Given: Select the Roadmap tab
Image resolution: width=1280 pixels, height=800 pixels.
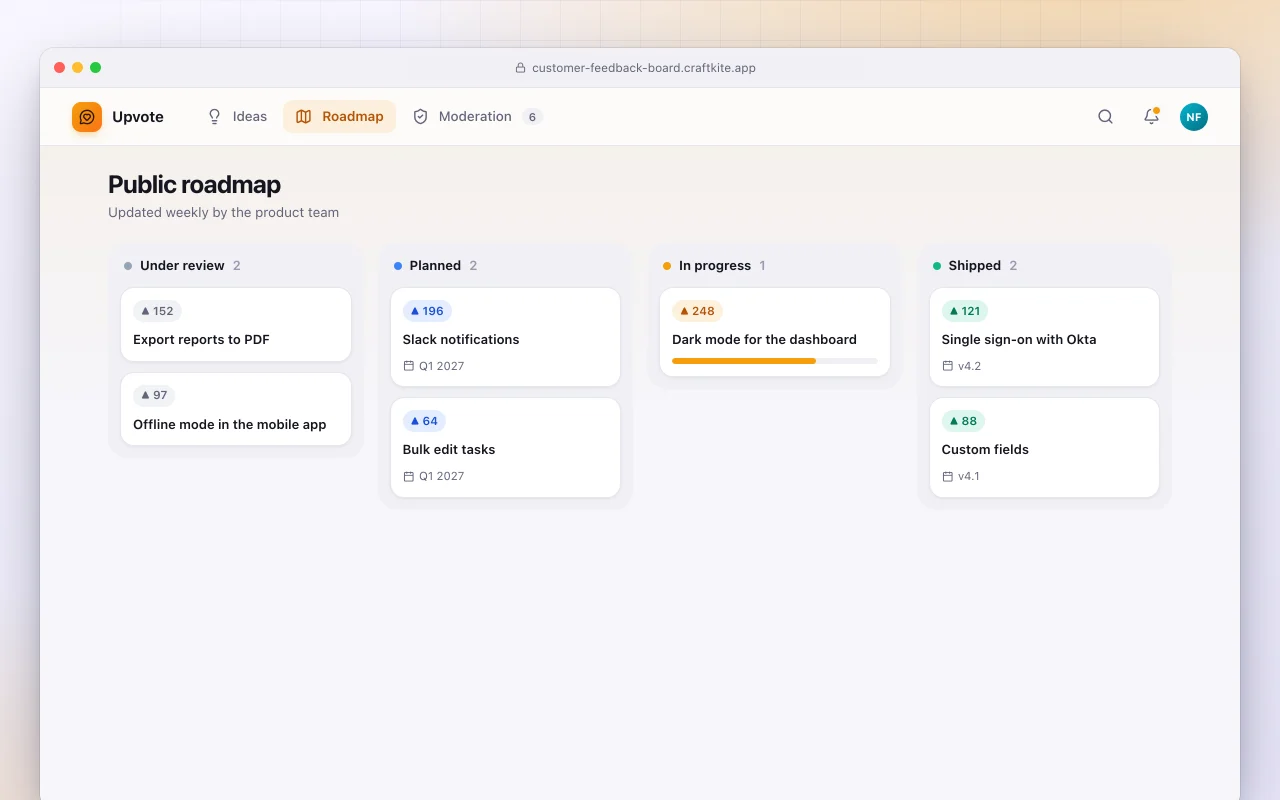Looking at the screenshot, I should pyautogui.click(x=340, y=117).
